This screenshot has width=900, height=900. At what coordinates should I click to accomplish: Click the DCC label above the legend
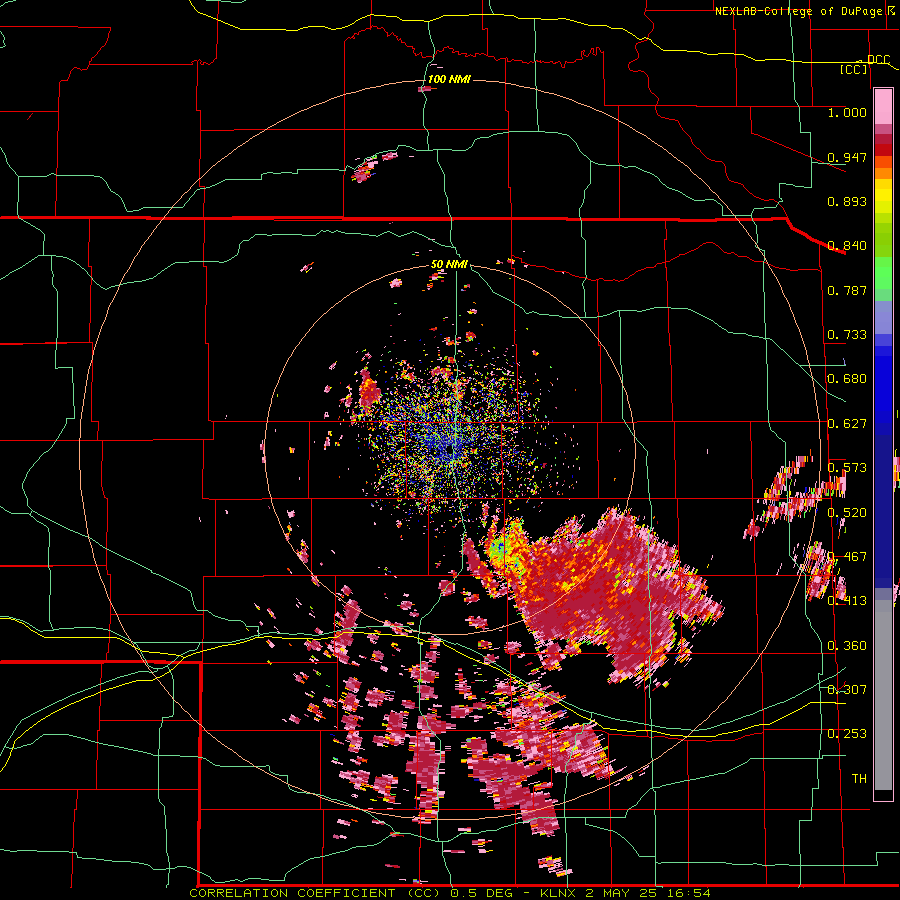click(878, 60)
